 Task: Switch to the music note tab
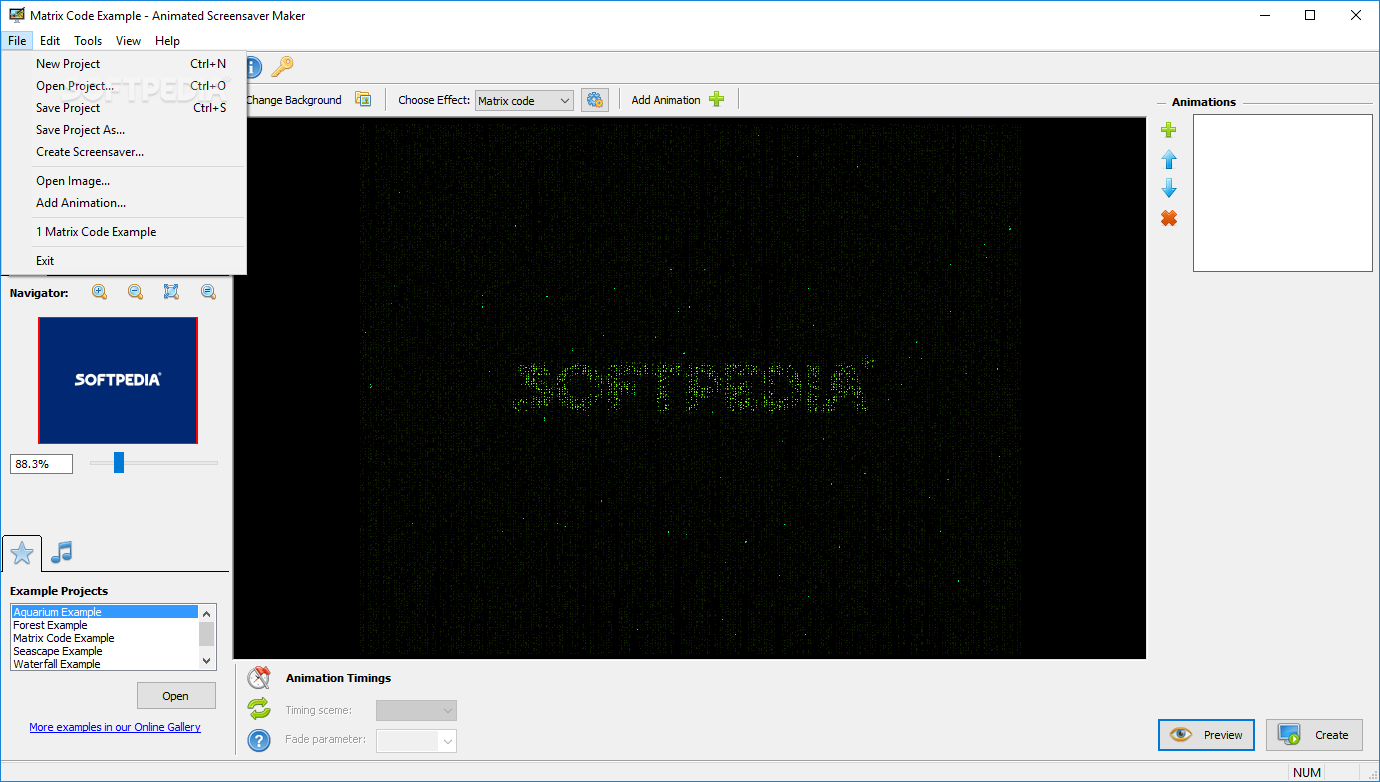(62, 552)
